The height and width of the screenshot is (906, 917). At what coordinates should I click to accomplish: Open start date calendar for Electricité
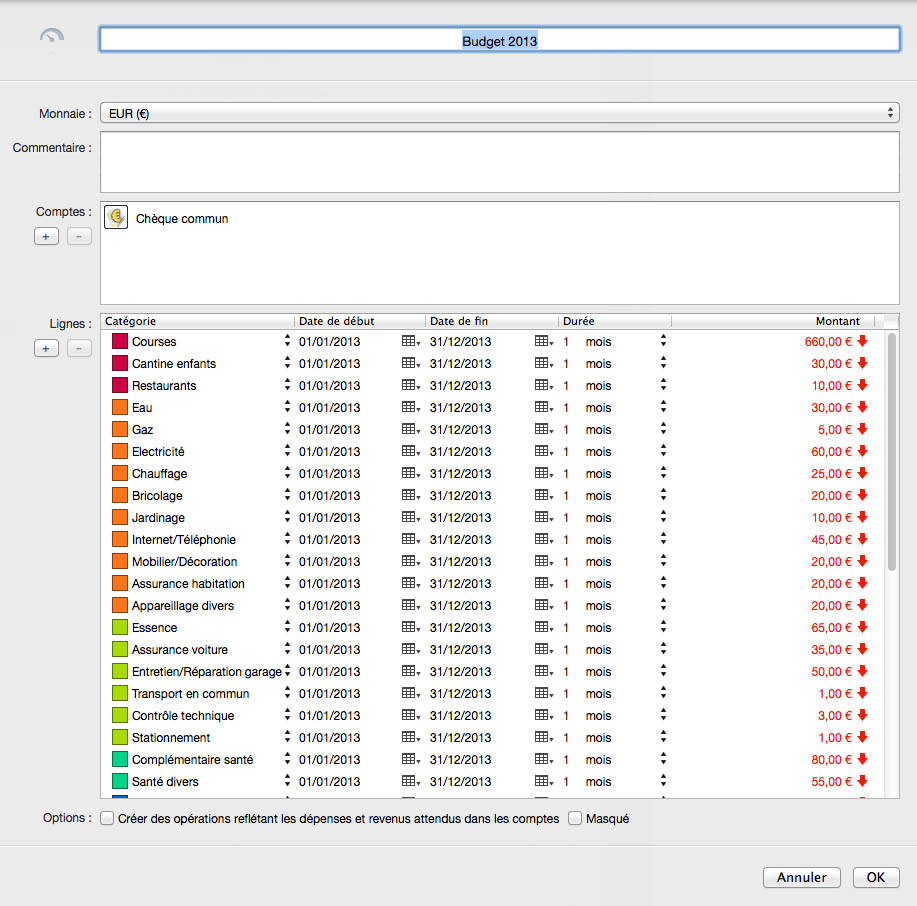point(411,451)
